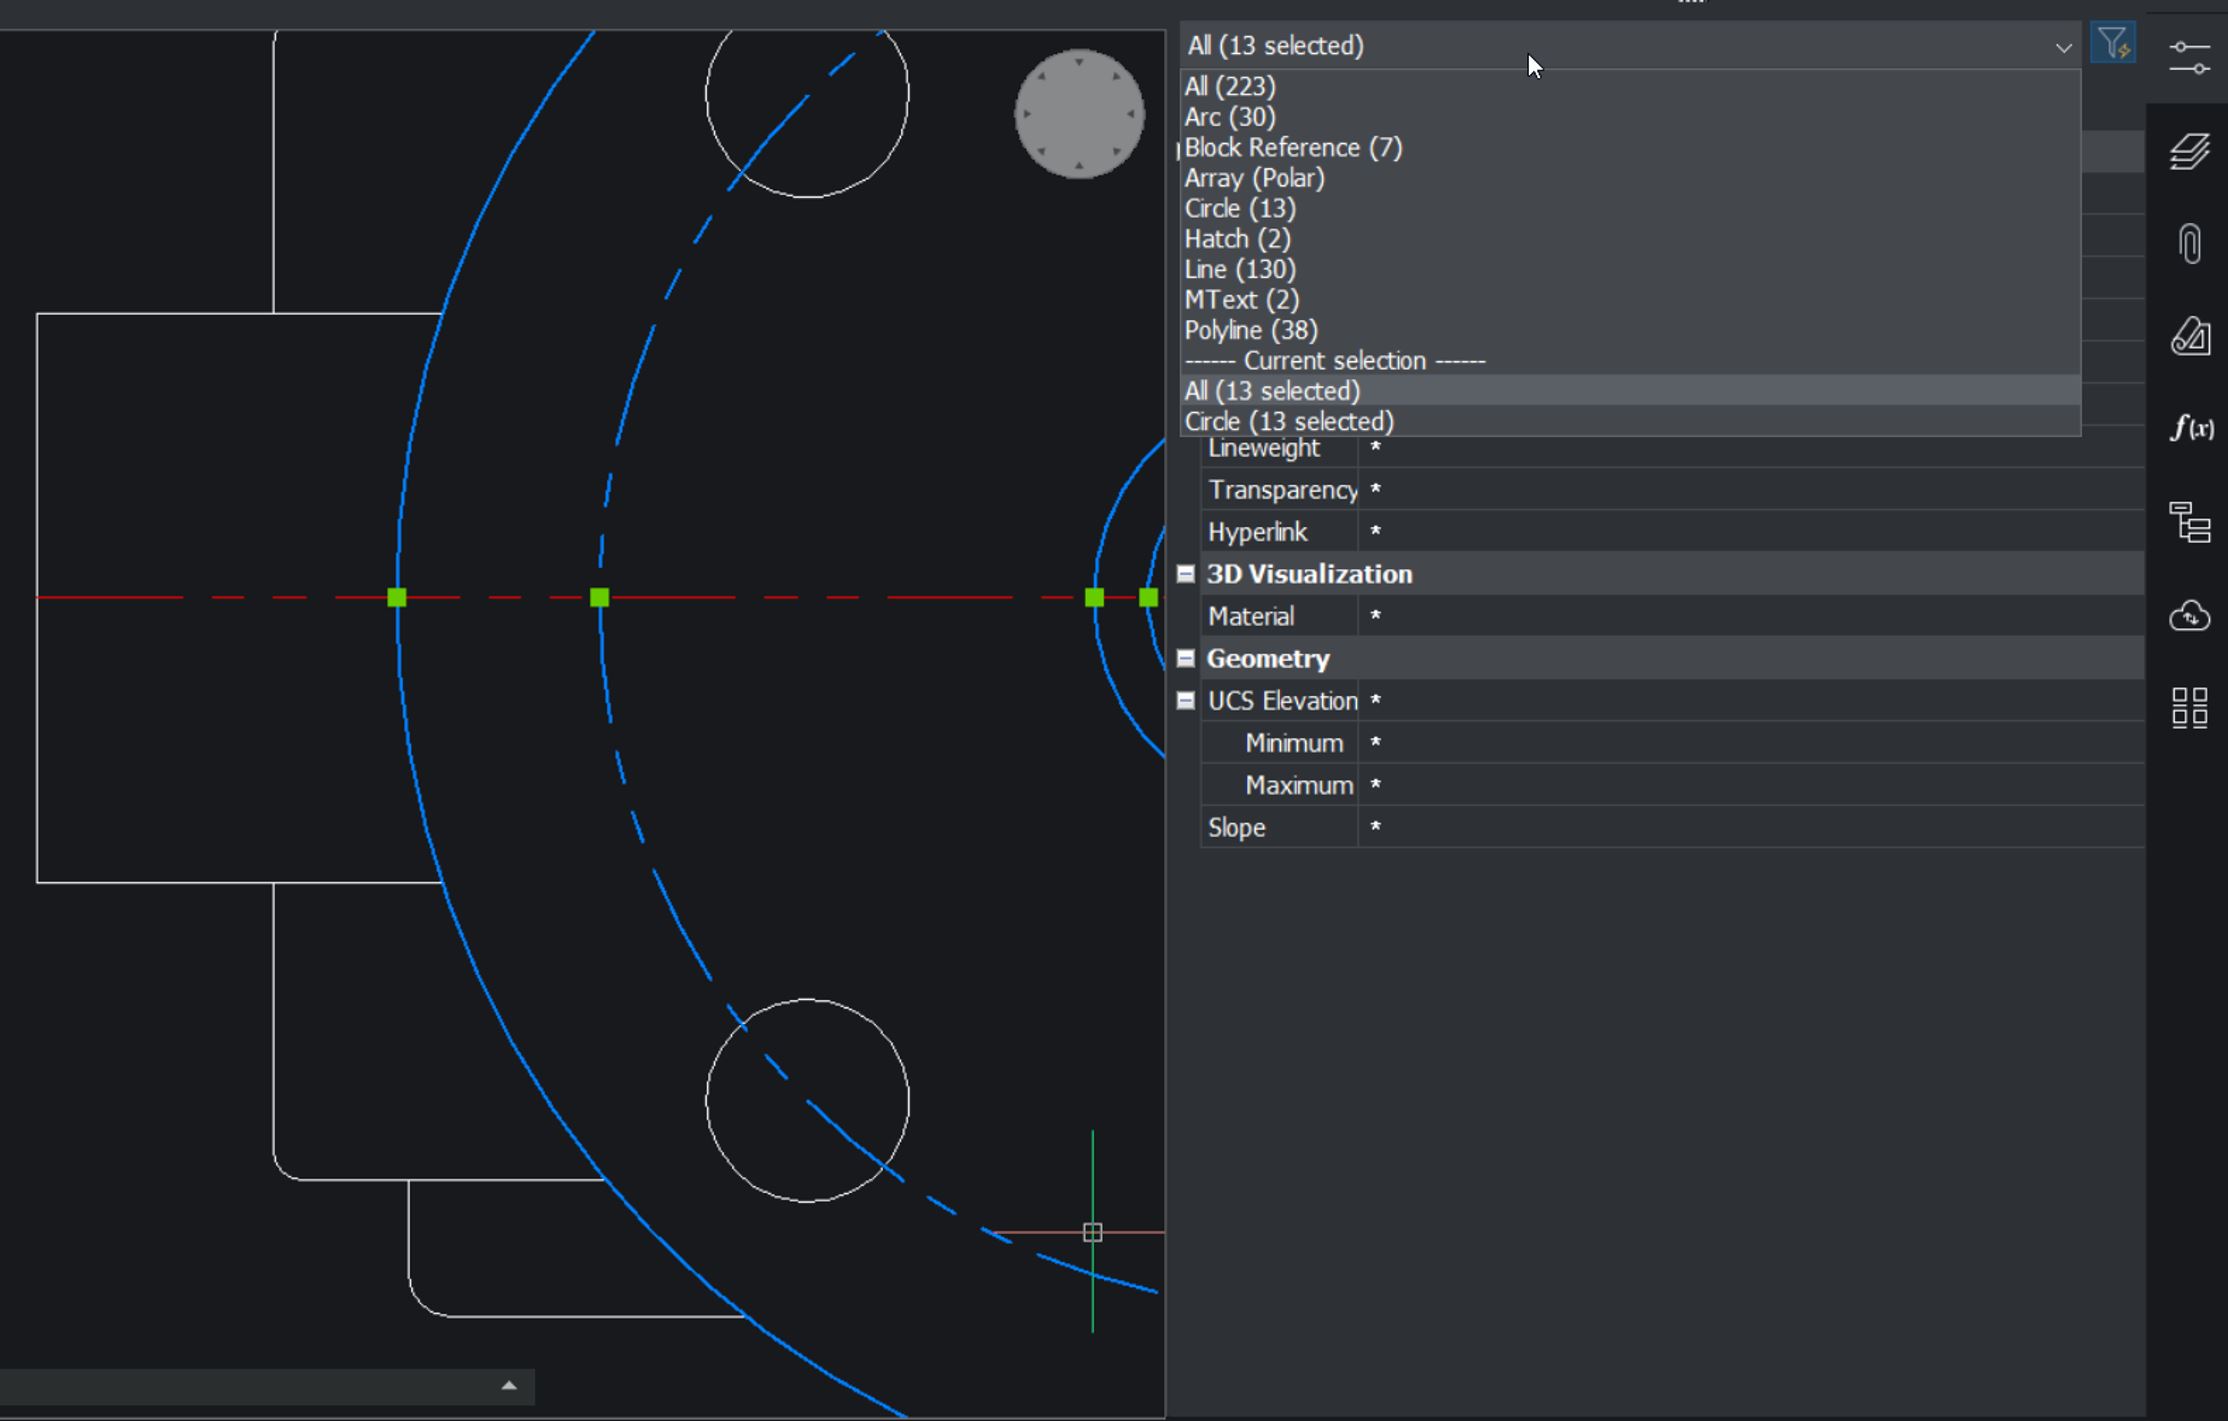
Task: Collapse the Geometry section
Action: point(1185,657)
